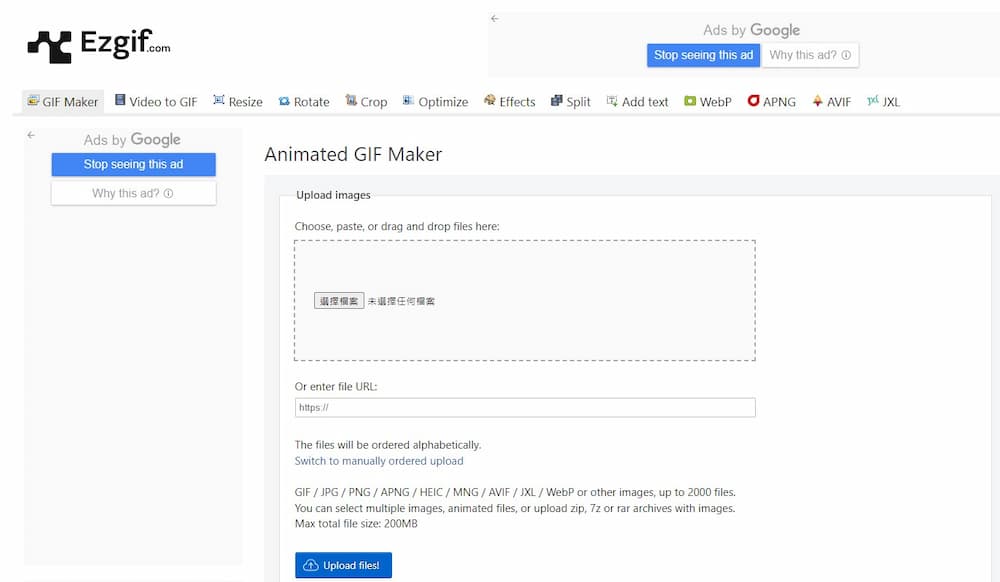Click the Video to GIF film icon
Viewport: 1000px width, 582px height.
pos(120,100)
